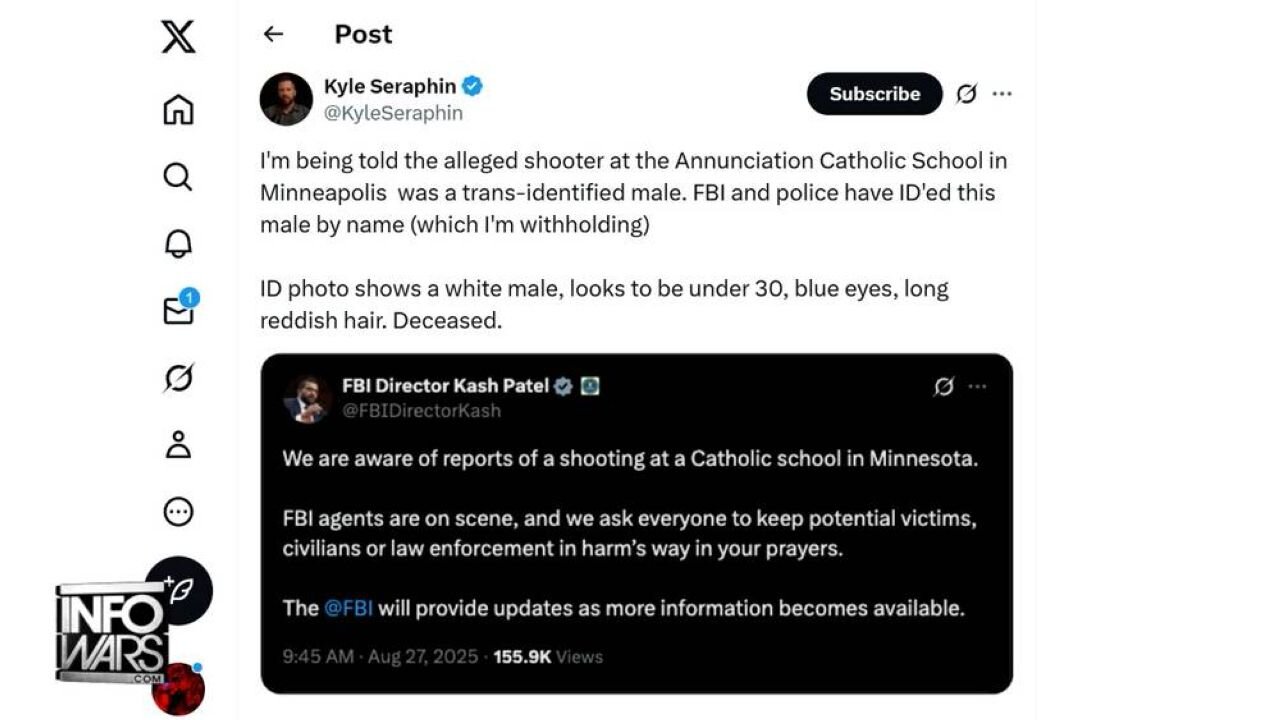Click the @KyleSeraphin handle
Viewport: 1280px width, 720px height.
(393, 113)
